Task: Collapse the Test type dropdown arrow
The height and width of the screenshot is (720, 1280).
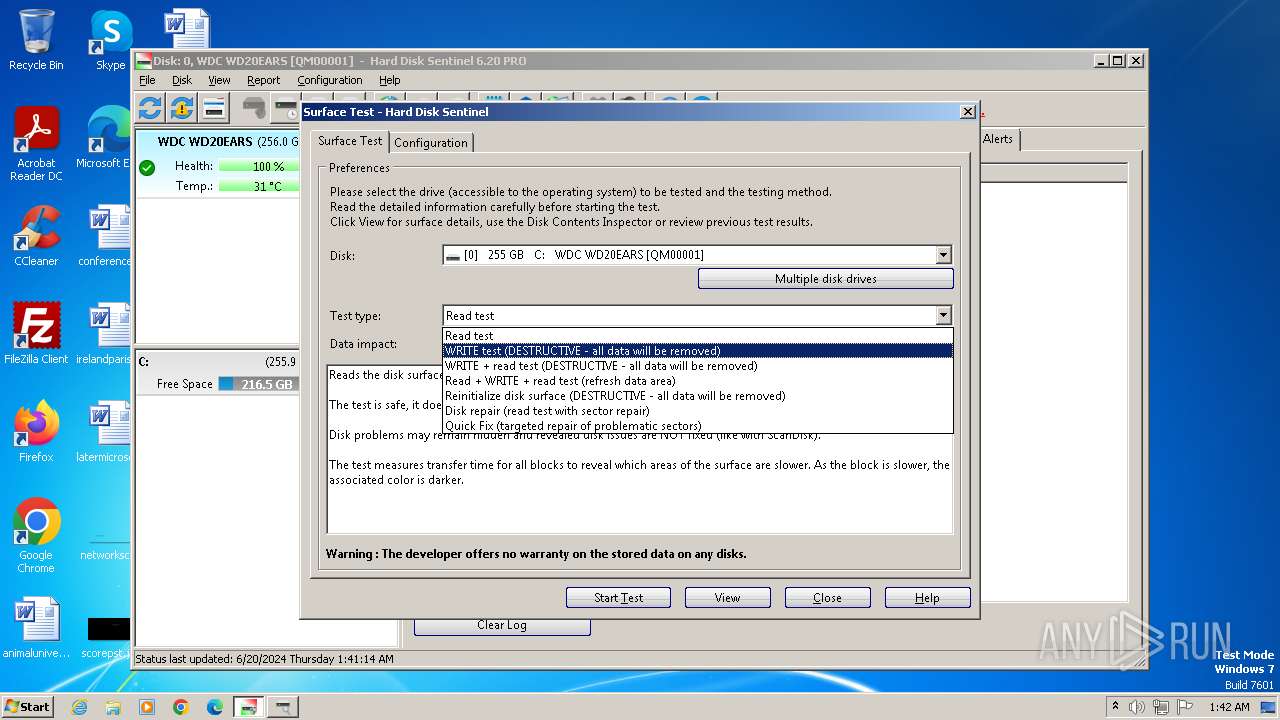Action: (943, 316)
